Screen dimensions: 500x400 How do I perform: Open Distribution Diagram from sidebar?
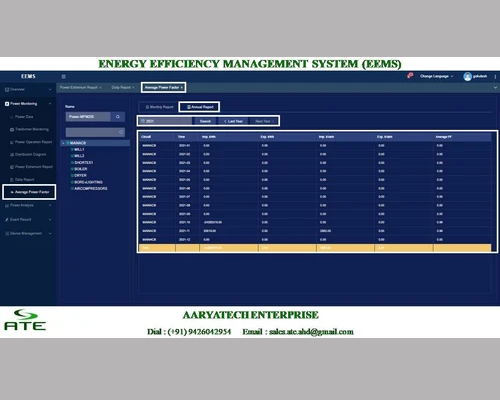(28, 155)
